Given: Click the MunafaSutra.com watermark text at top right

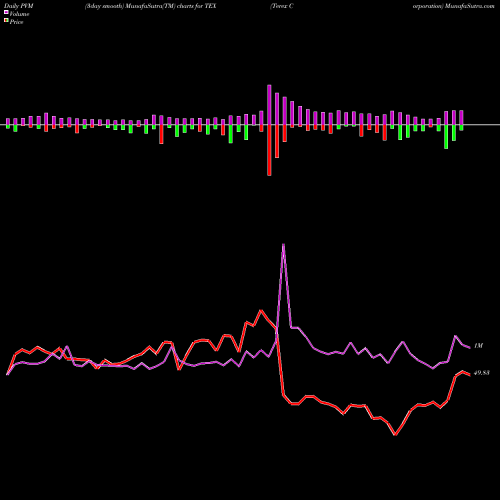Looking at the screenshot, I should click(470, 6).
